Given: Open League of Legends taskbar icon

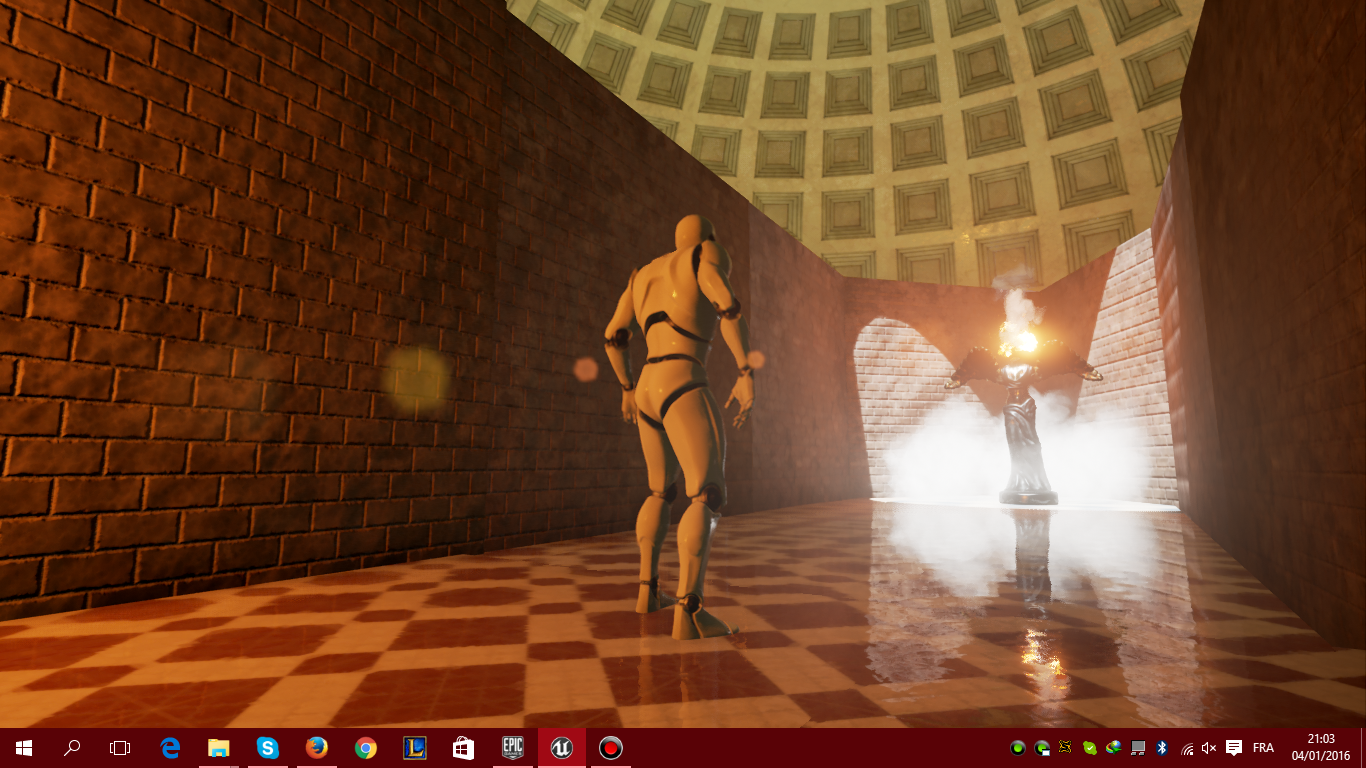Looking at the screenshot, I should click(414, 748).
